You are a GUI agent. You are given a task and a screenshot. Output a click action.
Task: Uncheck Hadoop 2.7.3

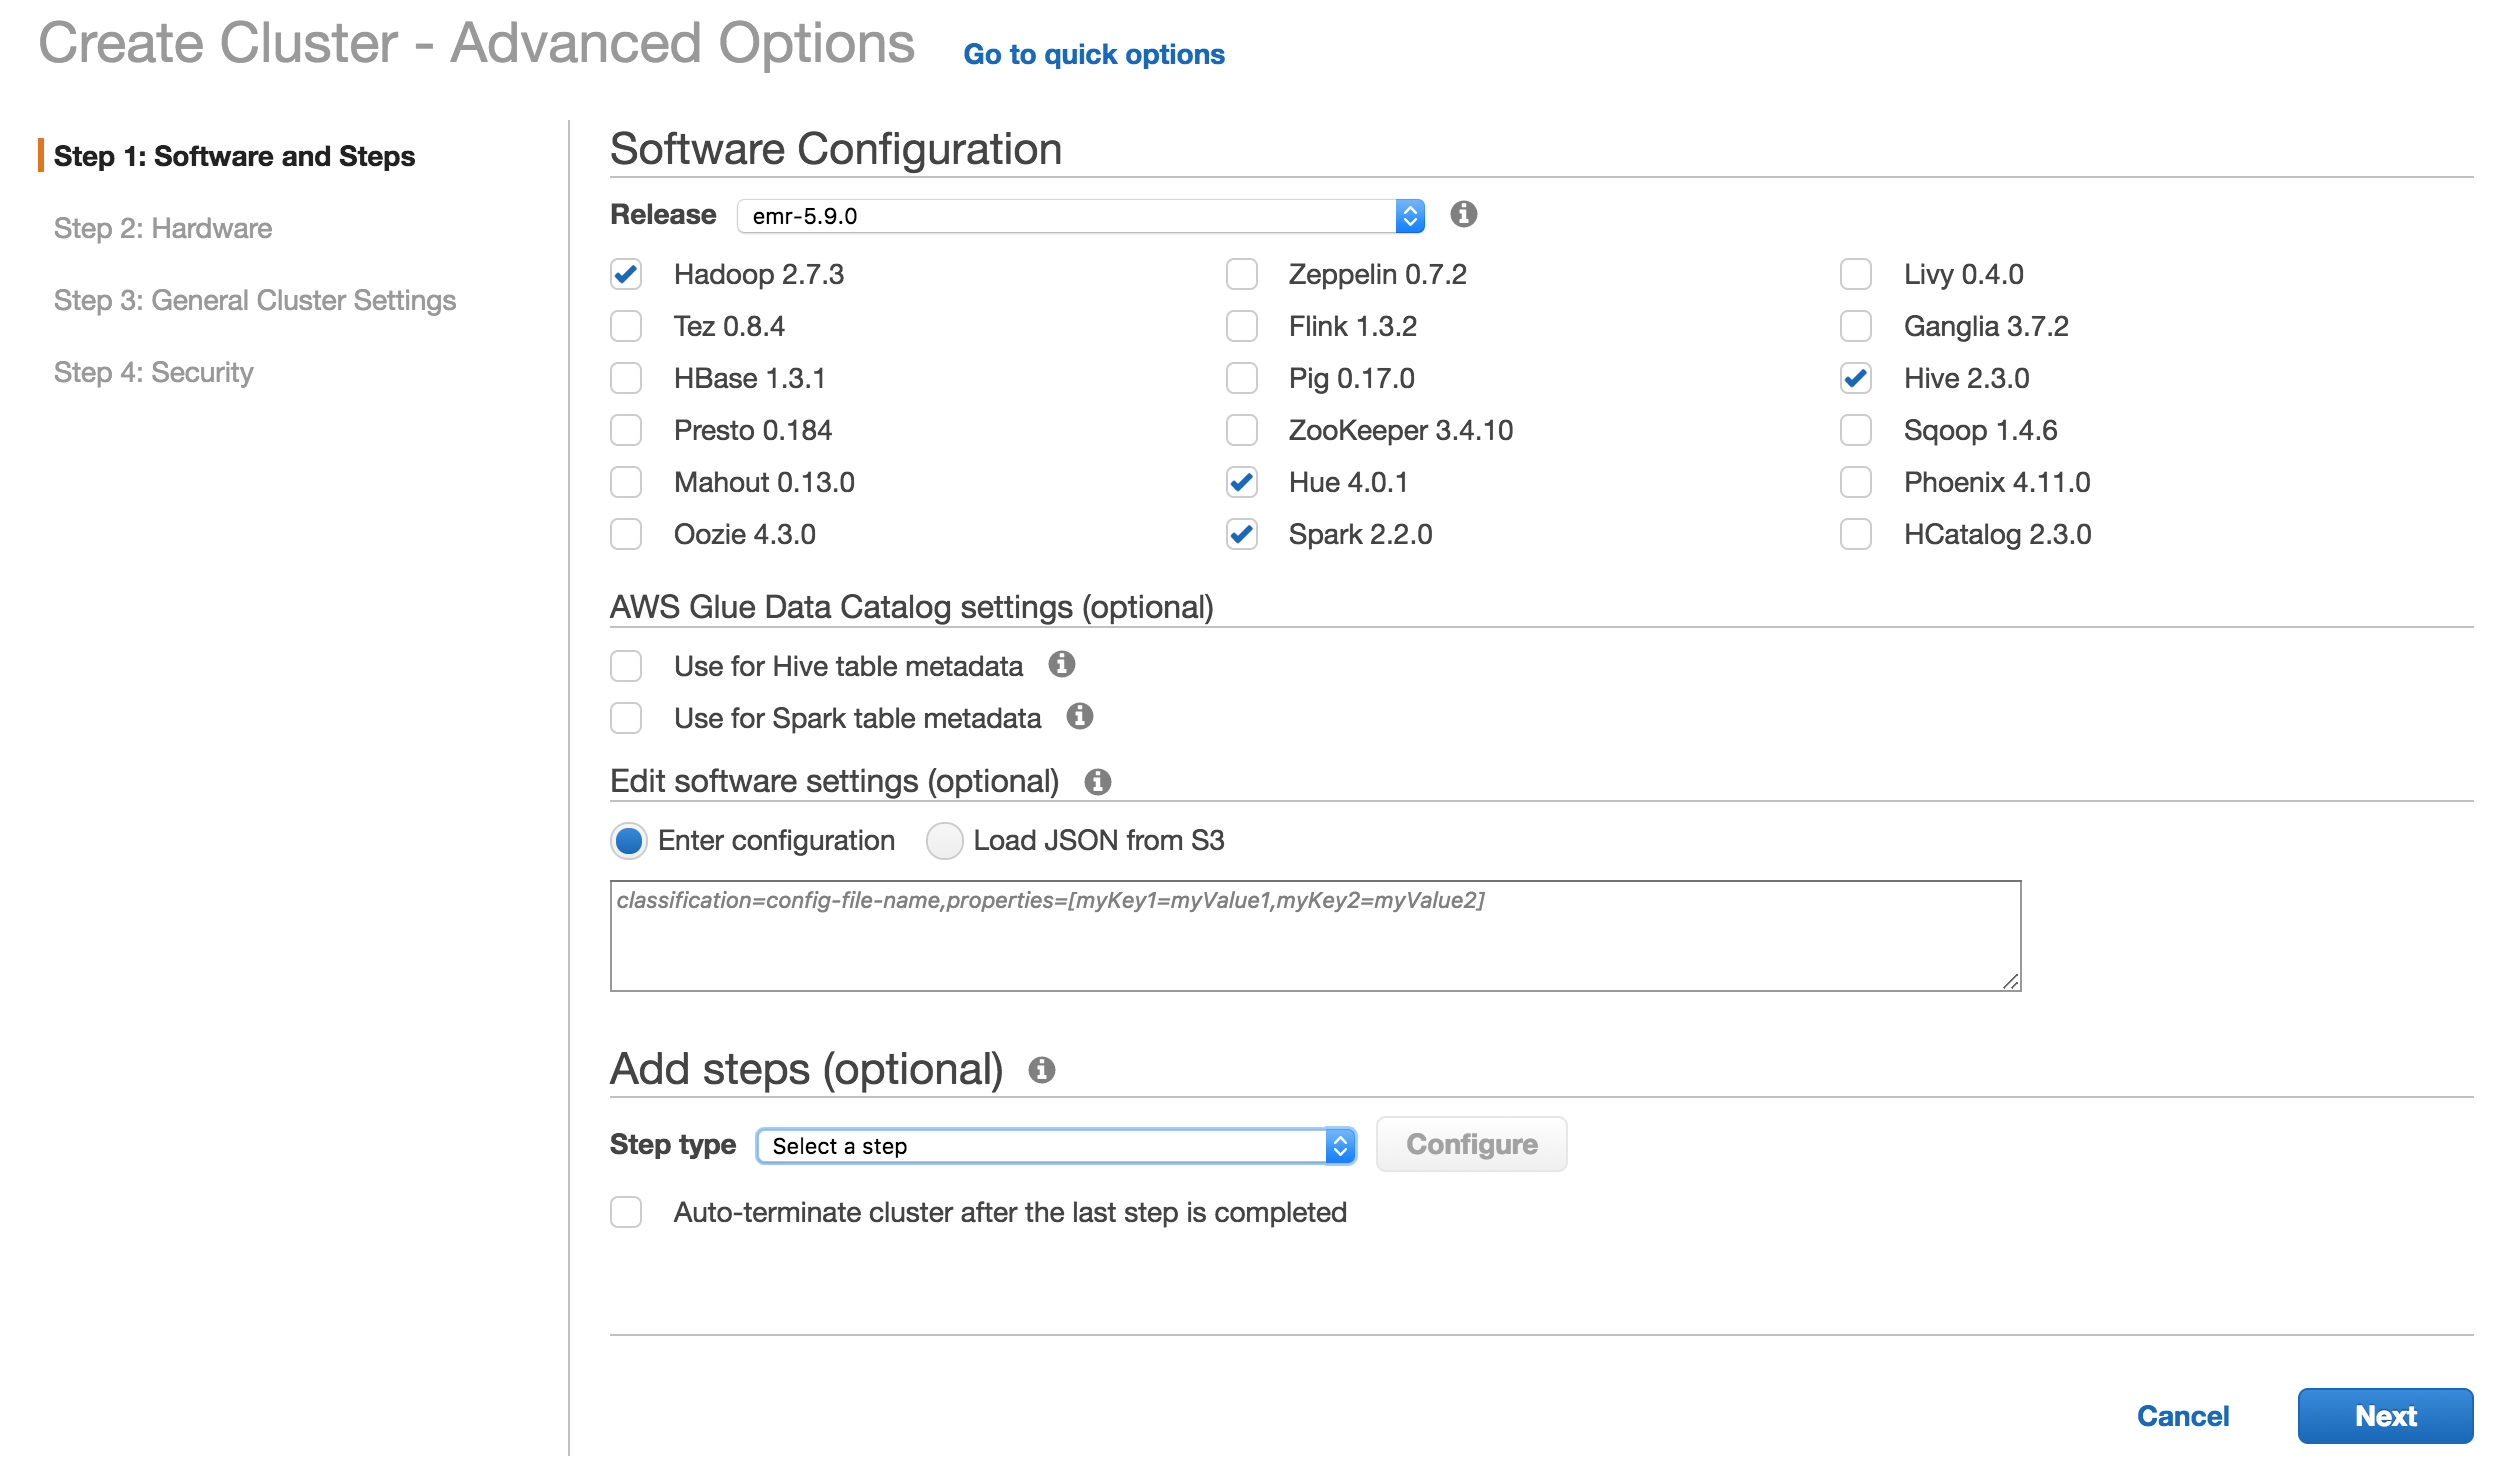click(626, 274)
